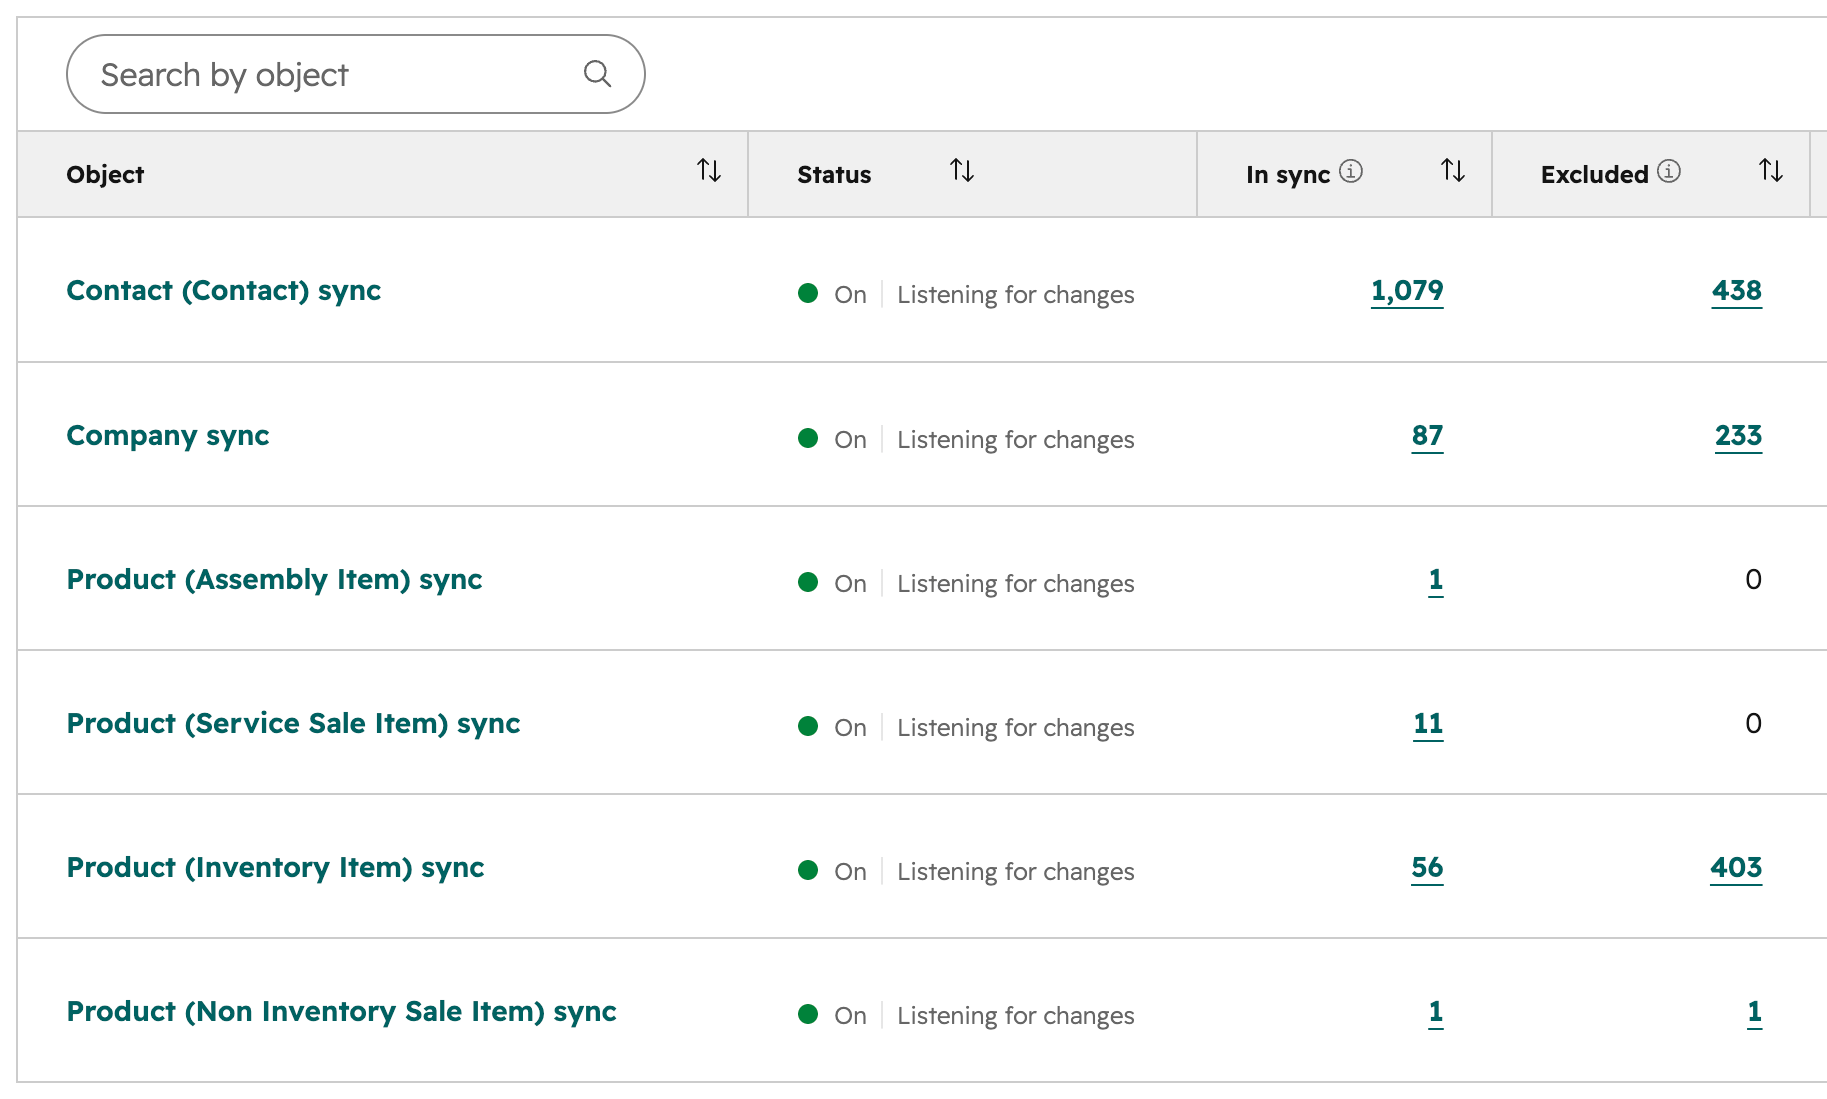Open Product (Assembly Item) sync
Image resolution: width=1827 pixels, height=1099 pixels.
(x=274, y=580)
